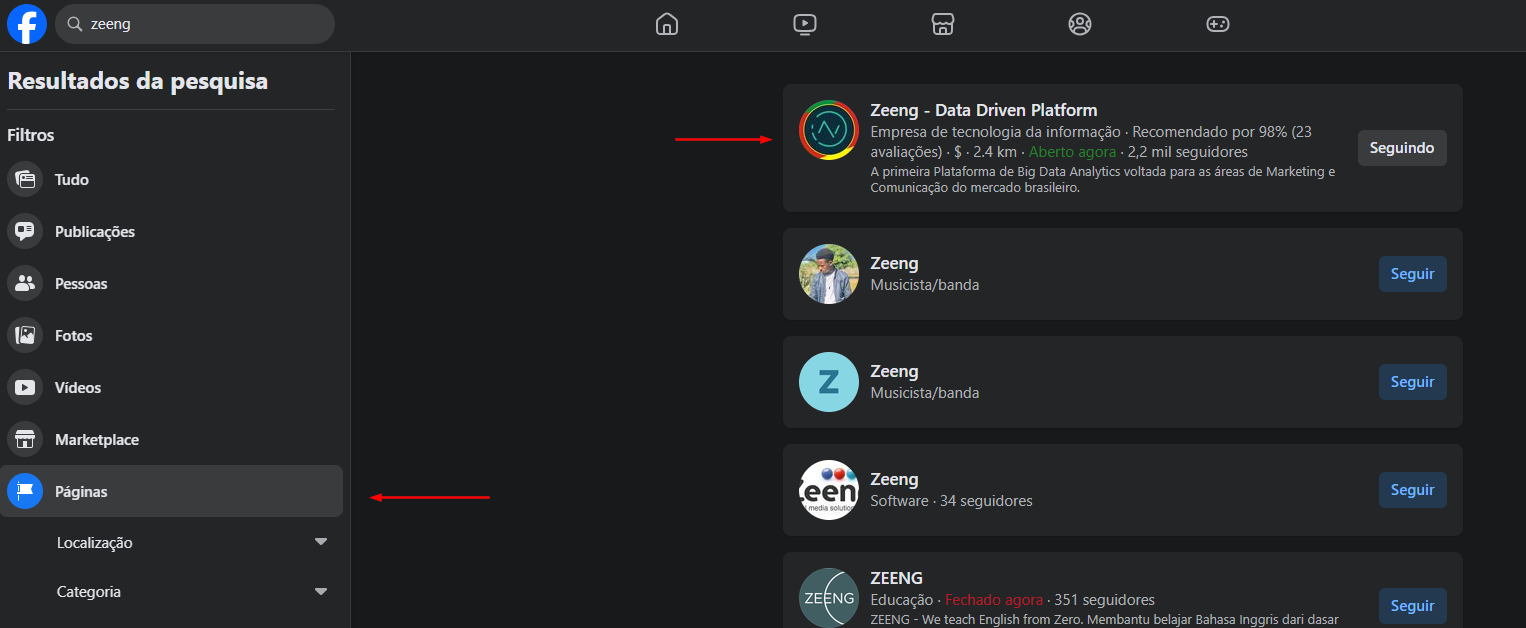Image resolution: width=1526 pixels, height=628 pixels.
Task: Click the ZEENG Educação page thumbnail
Action: pyautogui.click(x=829, y=598)
